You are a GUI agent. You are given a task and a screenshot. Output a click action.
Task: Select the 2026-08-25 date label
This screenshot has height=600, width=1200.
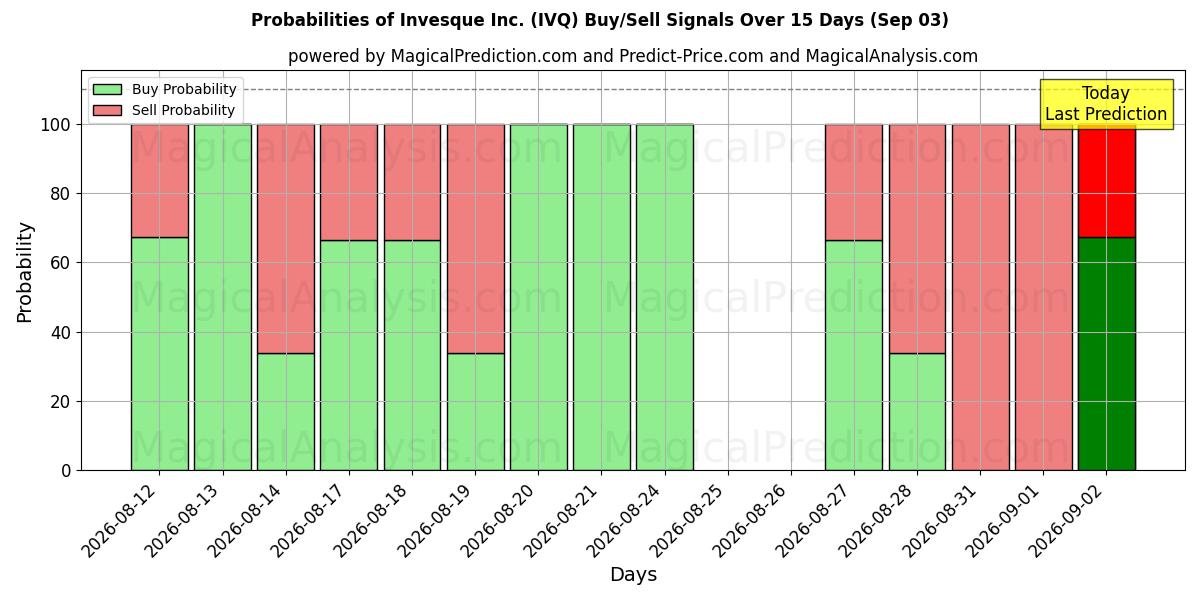pyautogui.click(x=689, y=519)
